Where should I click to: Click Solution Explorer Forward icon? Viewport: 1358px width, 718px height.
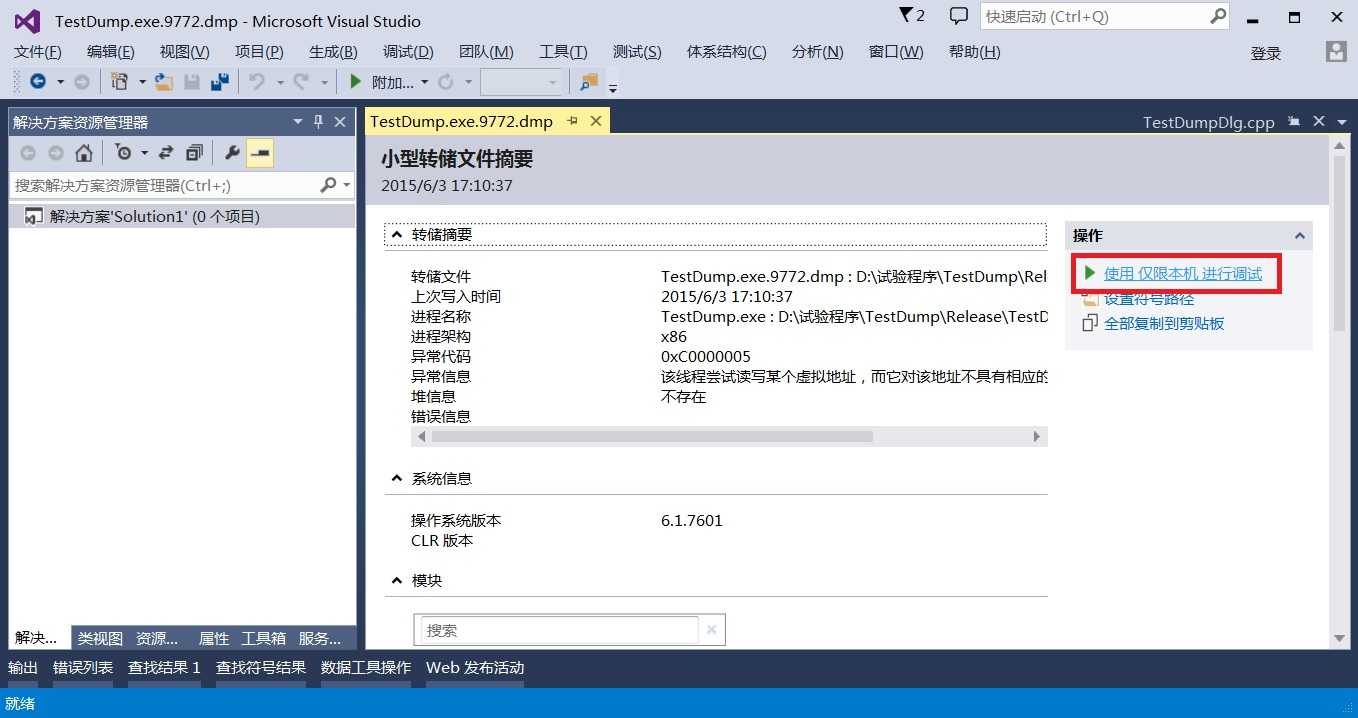tap(56, 153)
